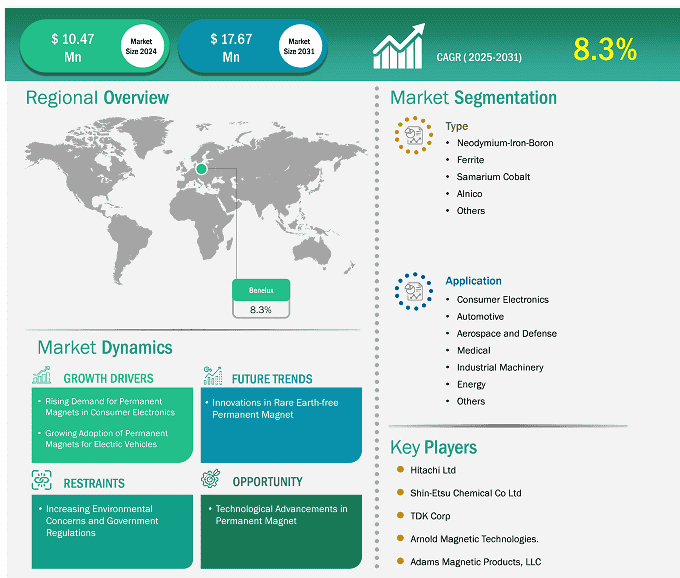The image size is (680, 578).
Task: Click the Growth Drivers bar chart icon
Action: click(42, 376)
